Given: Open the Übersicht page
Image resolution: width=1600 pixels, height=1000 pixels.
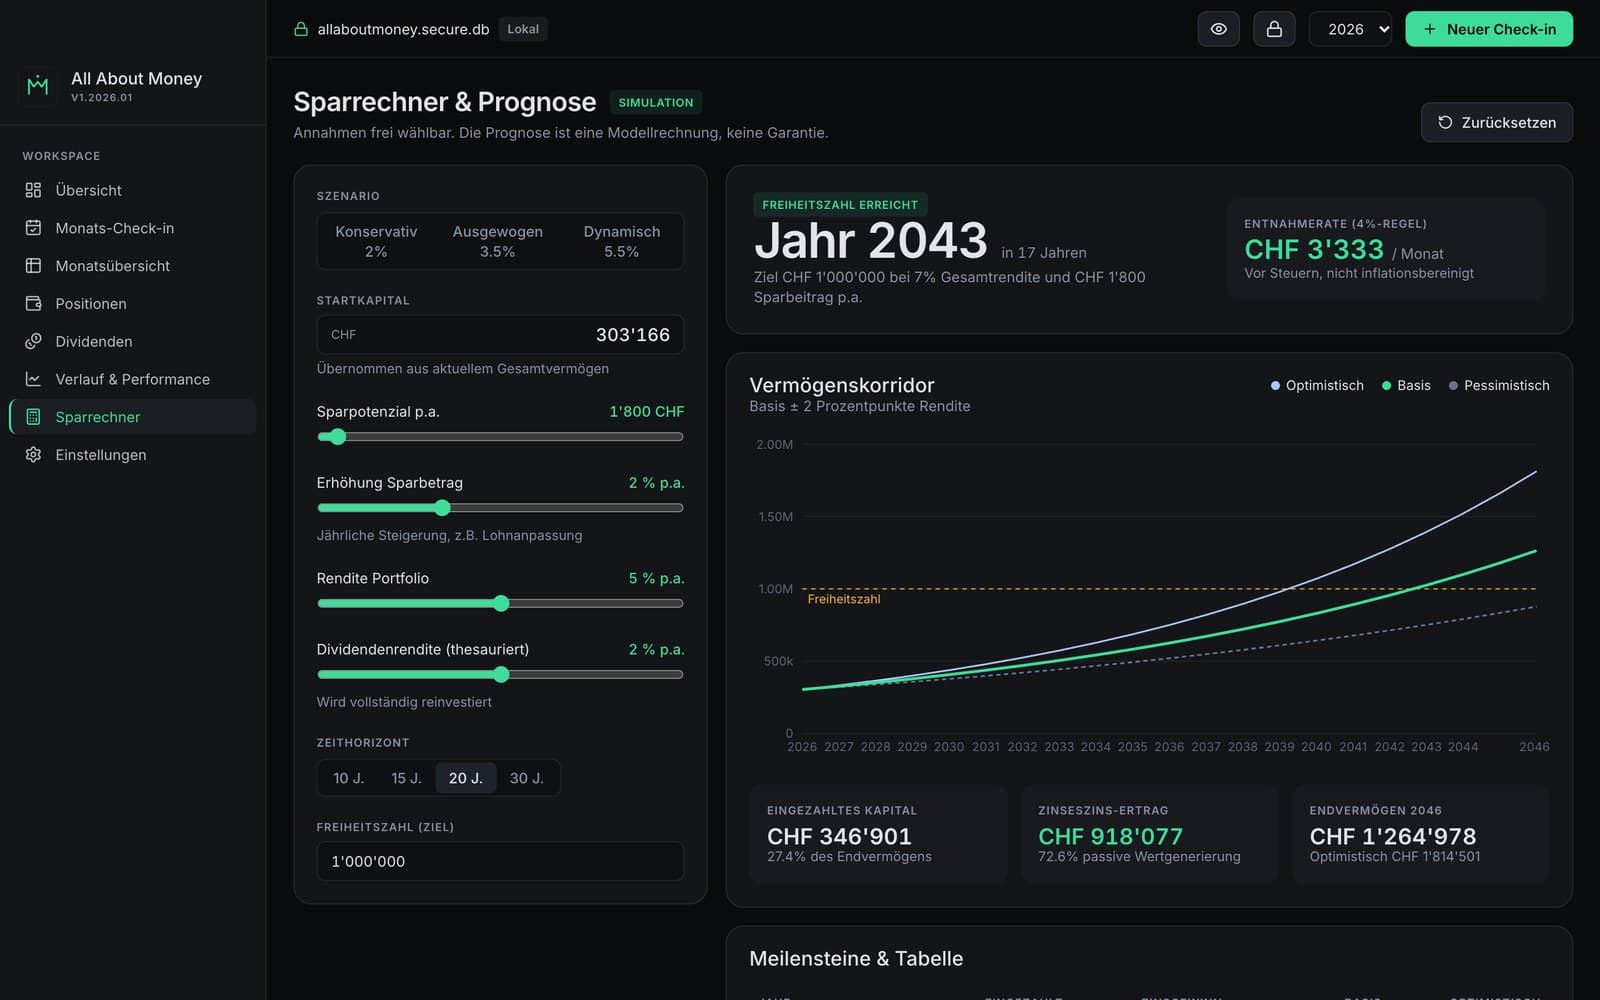Looking at the screenshot, I should pos(132,190).
